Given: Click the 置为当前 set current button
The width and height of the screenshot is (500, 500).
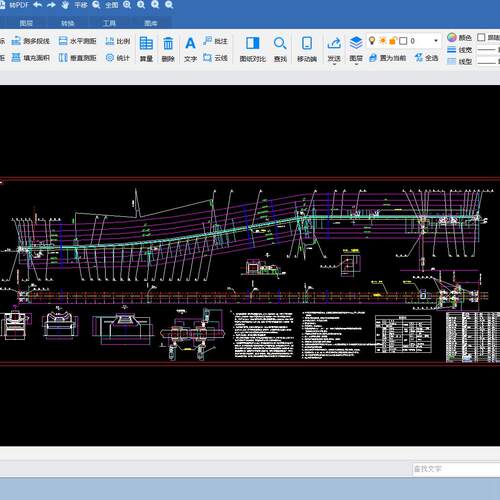Looking at the screenshot, I should click(388, 58).
